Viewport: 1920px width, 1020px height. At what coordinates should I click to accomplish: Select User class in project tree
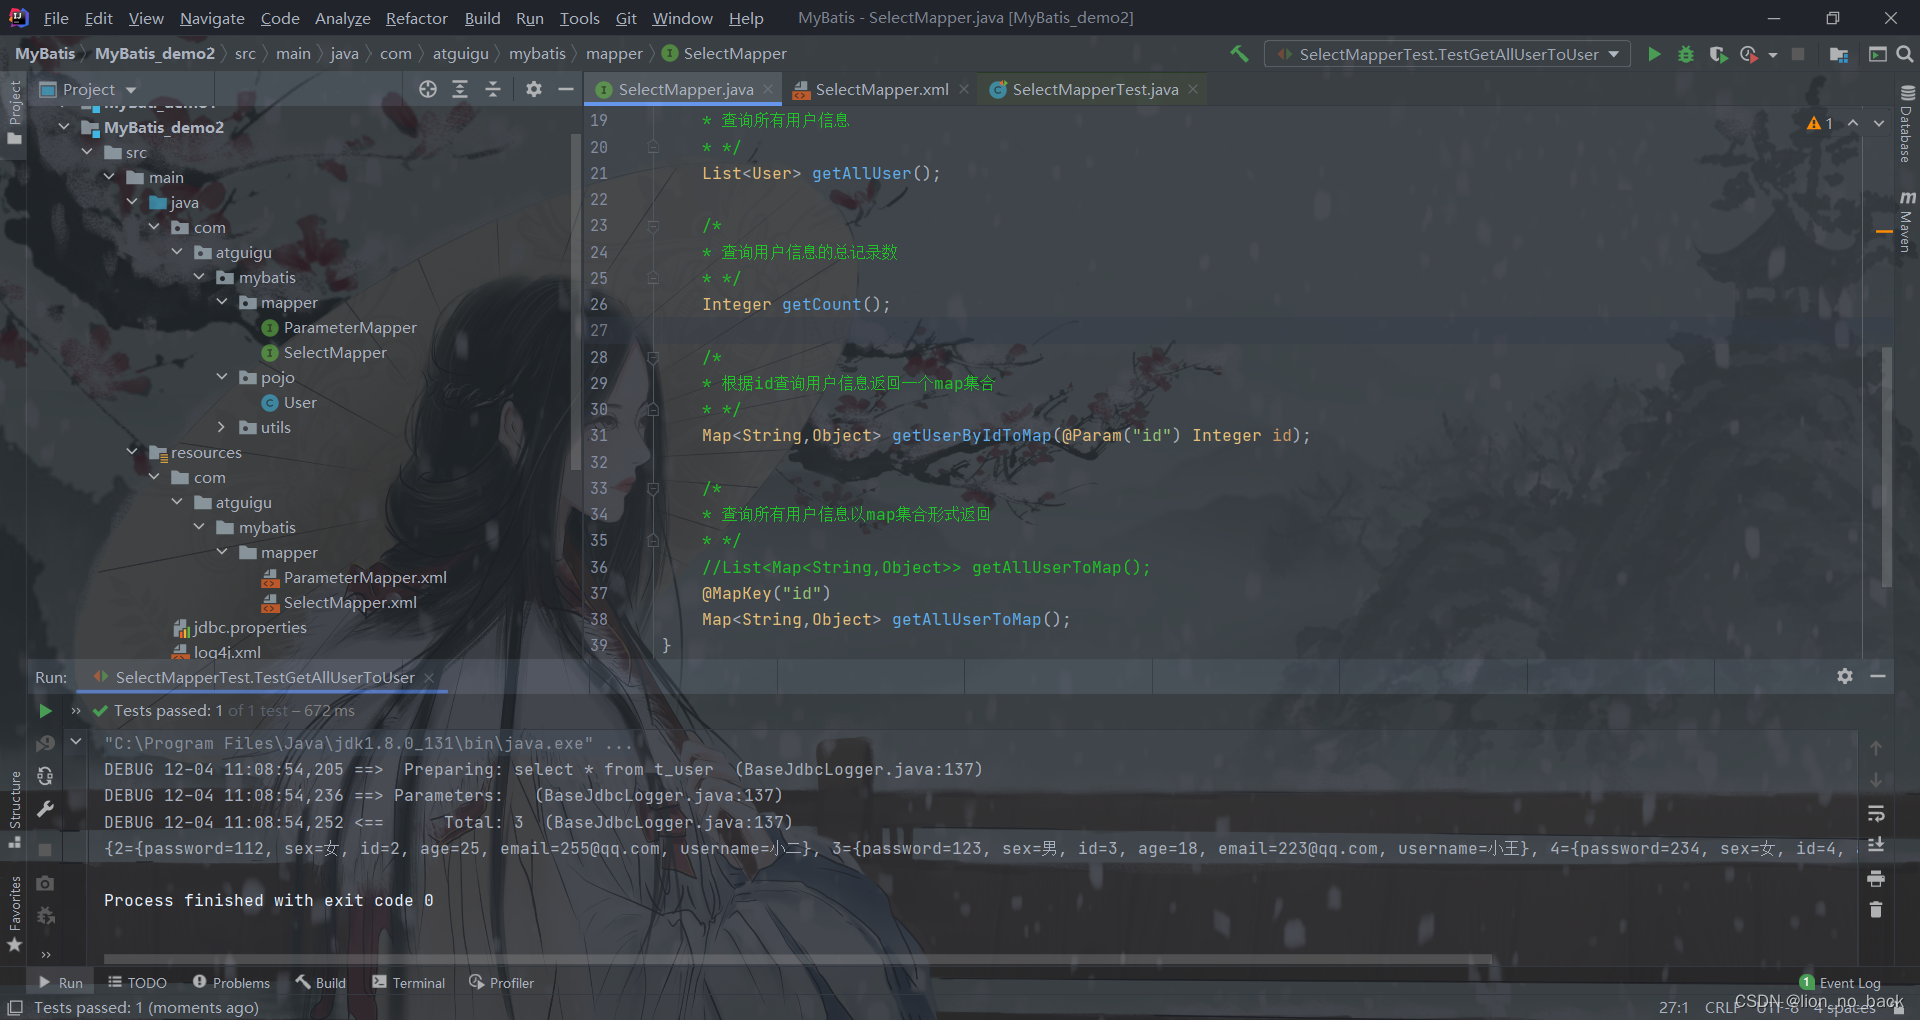coord(290,402)
